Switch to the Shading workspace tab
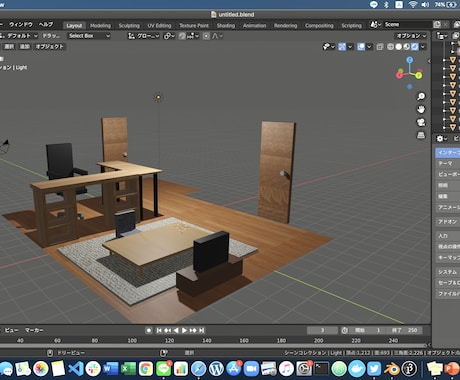Screen dimensions: 460x380 [226, 25]
